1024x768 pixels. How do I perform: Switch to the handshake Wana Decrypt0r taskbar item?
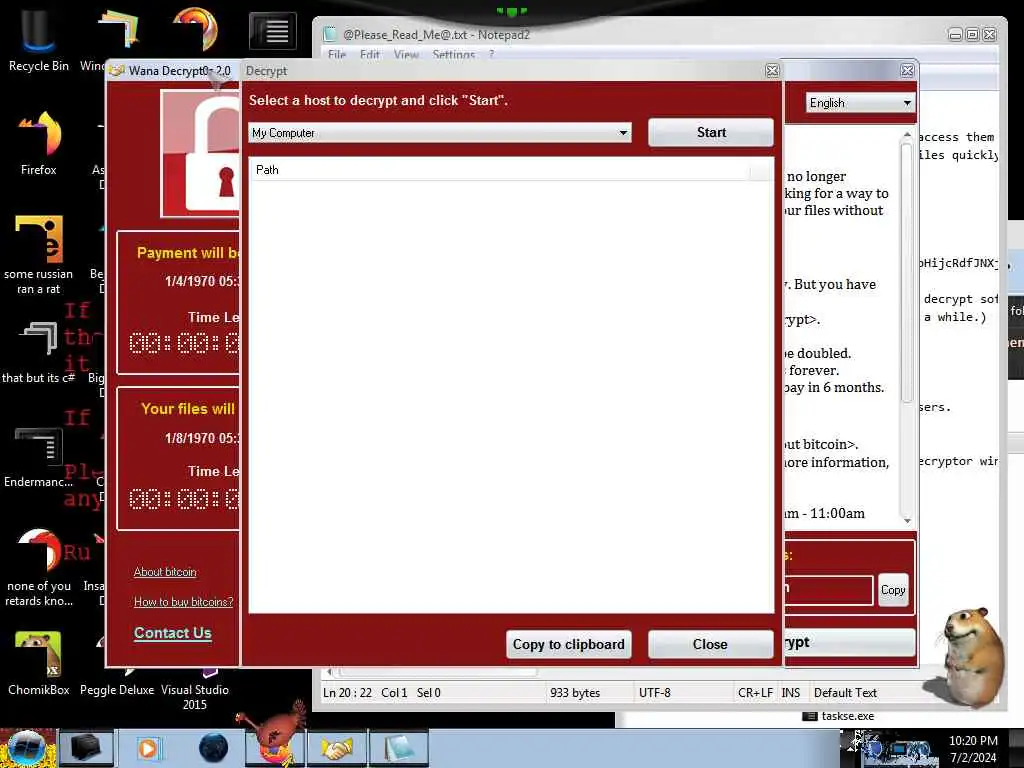[x=336, y=748]
